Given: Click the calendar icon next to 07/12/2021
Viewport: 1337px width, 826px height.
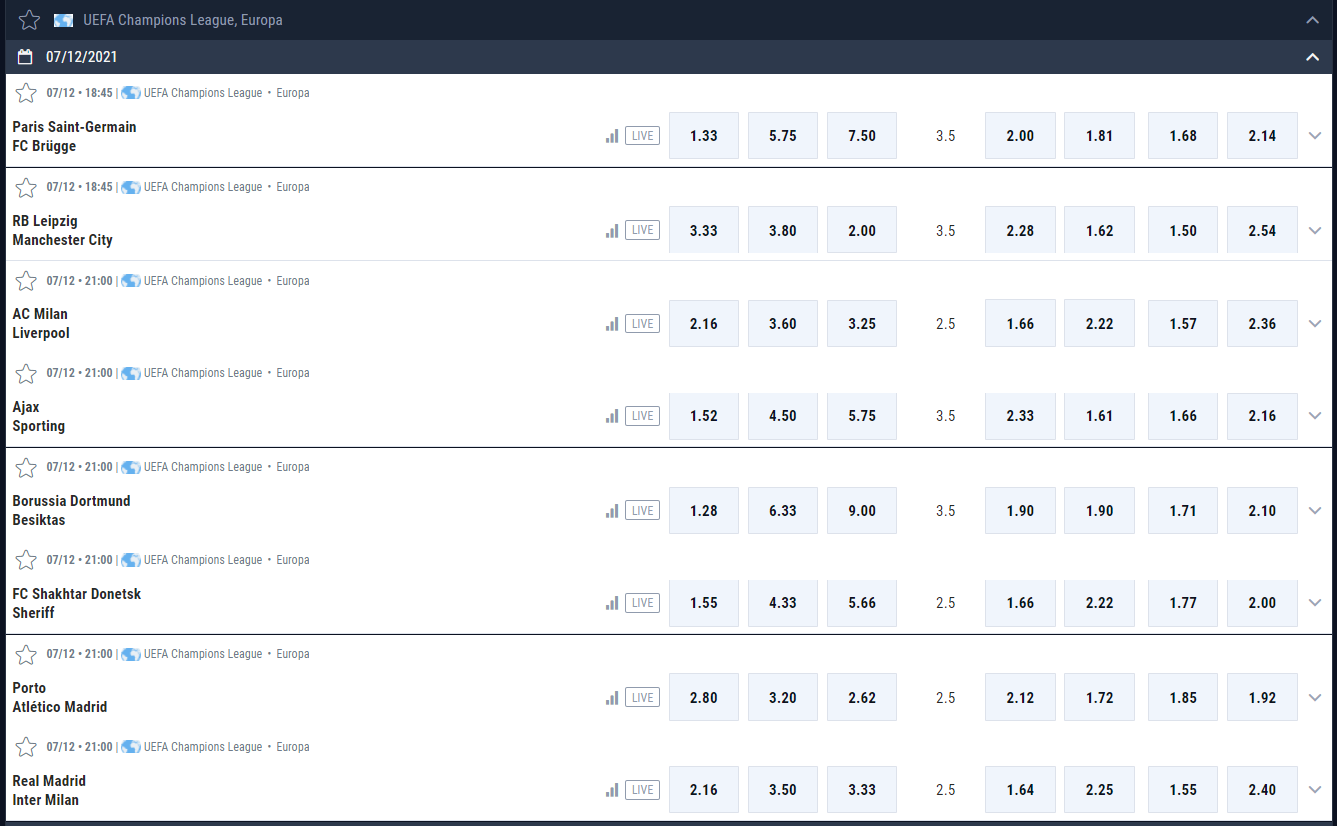Looking at the screenshot, I should coord(27,57).
